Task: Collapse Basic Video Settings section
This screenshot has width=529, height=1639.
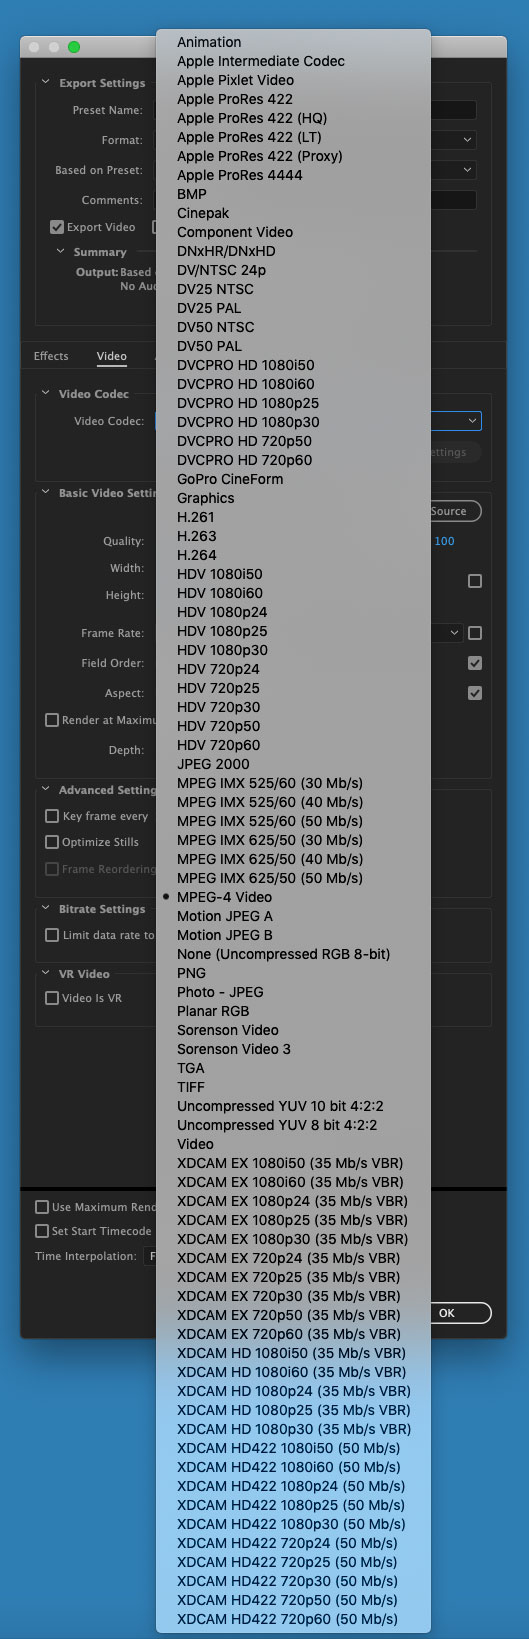Action: 46,493
